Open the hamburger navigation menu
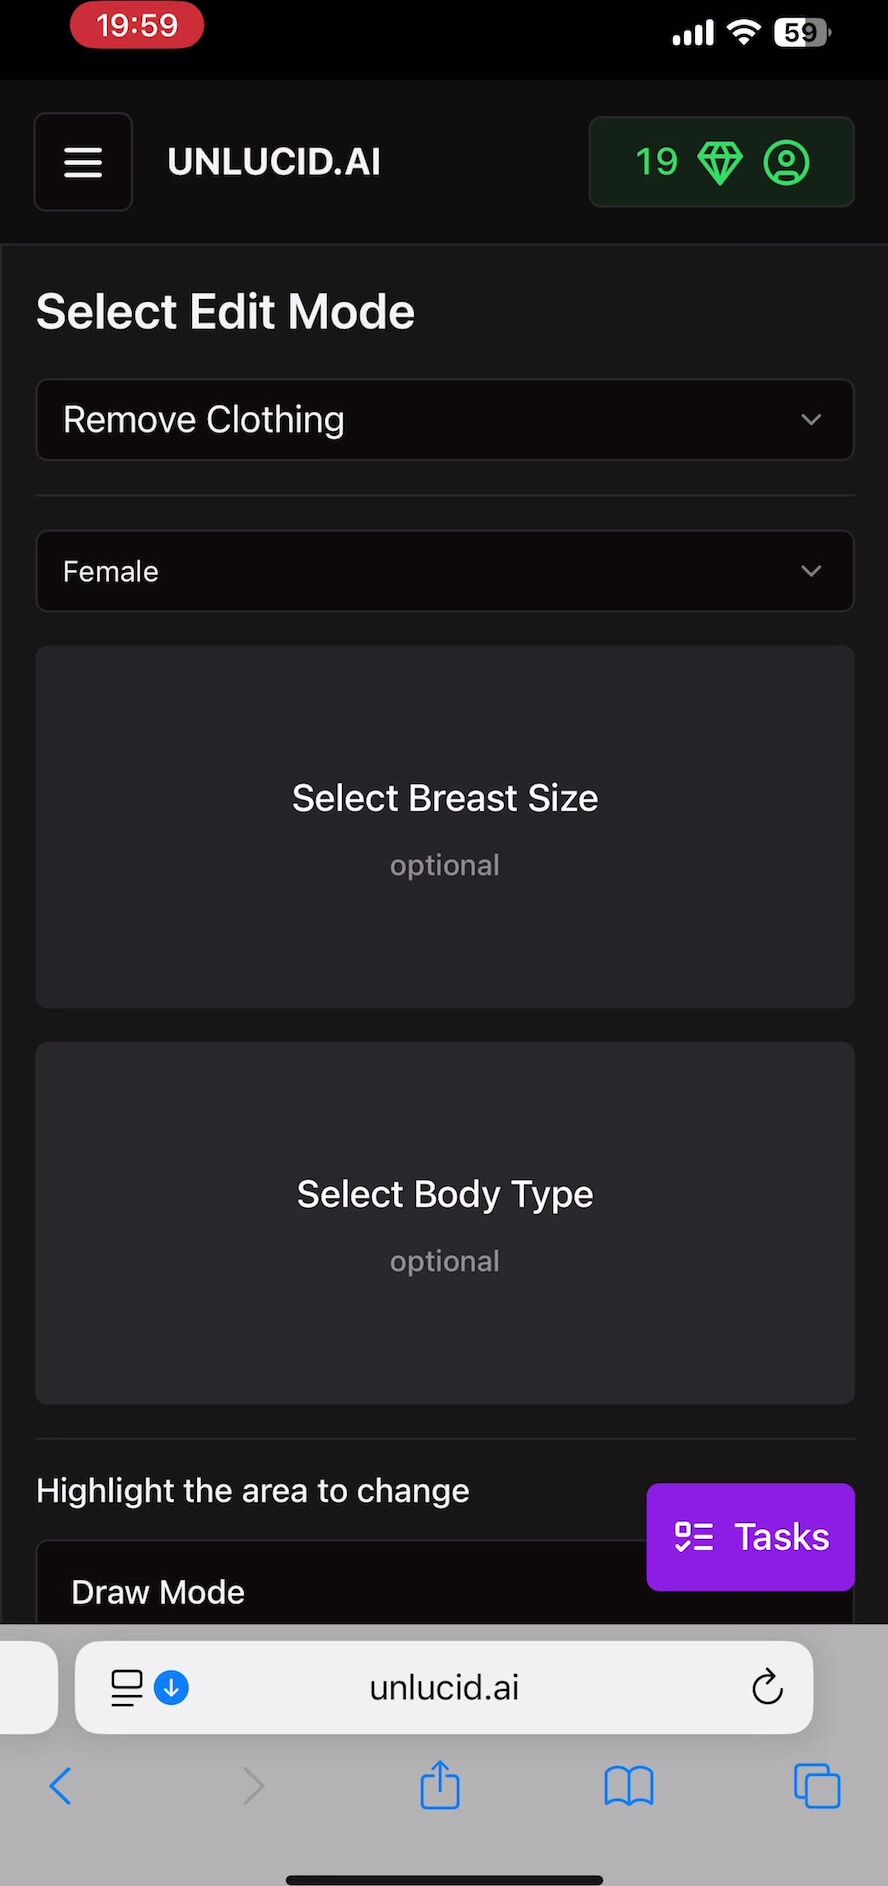Image resolution: width=888 pixels, height=1886 pixels. (x=83, y=162)
